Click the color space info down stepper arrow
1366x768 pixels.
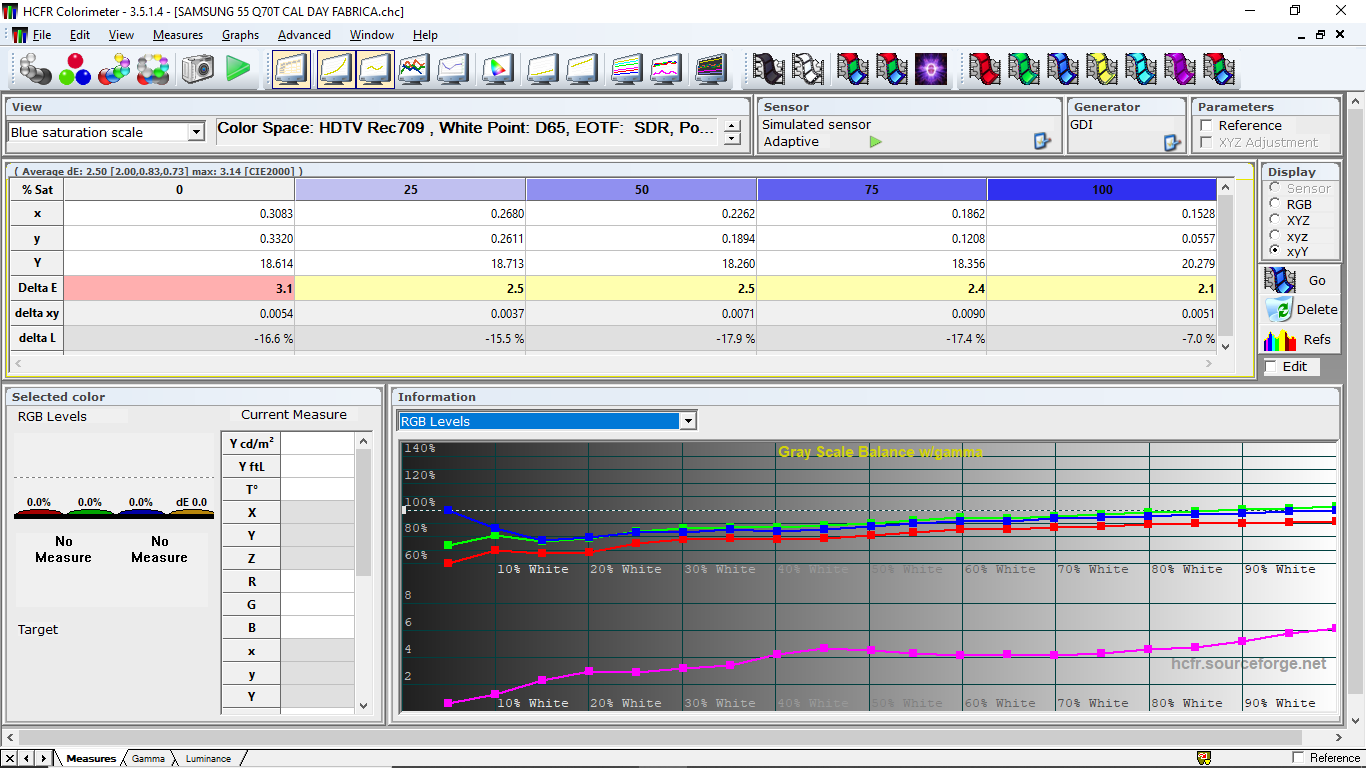pos(733,139)
